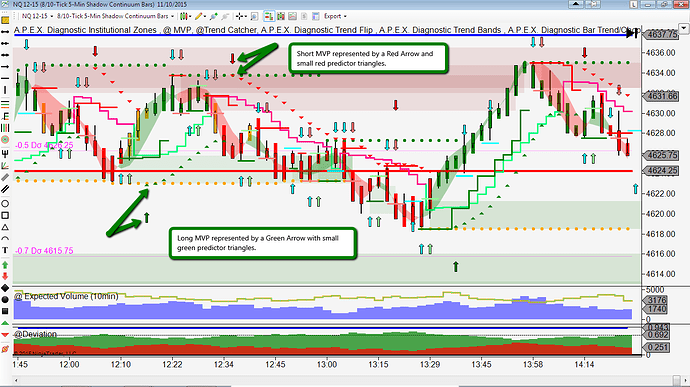Viewport: 690px width, 387px height.
Task: Open the drawing tools pencil menu
Action: 200,16
